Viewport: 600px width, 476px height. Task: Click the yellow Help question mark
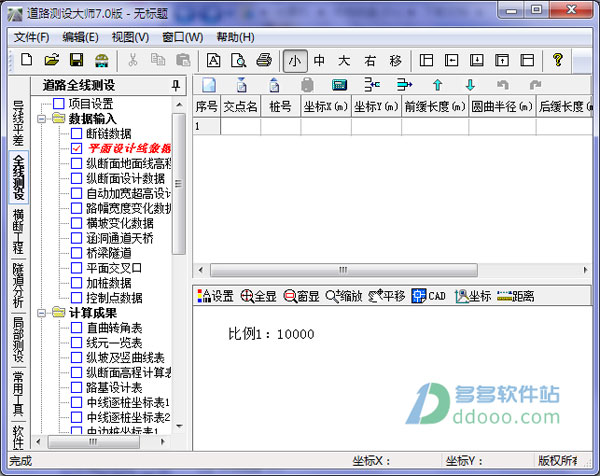point(558,60)
